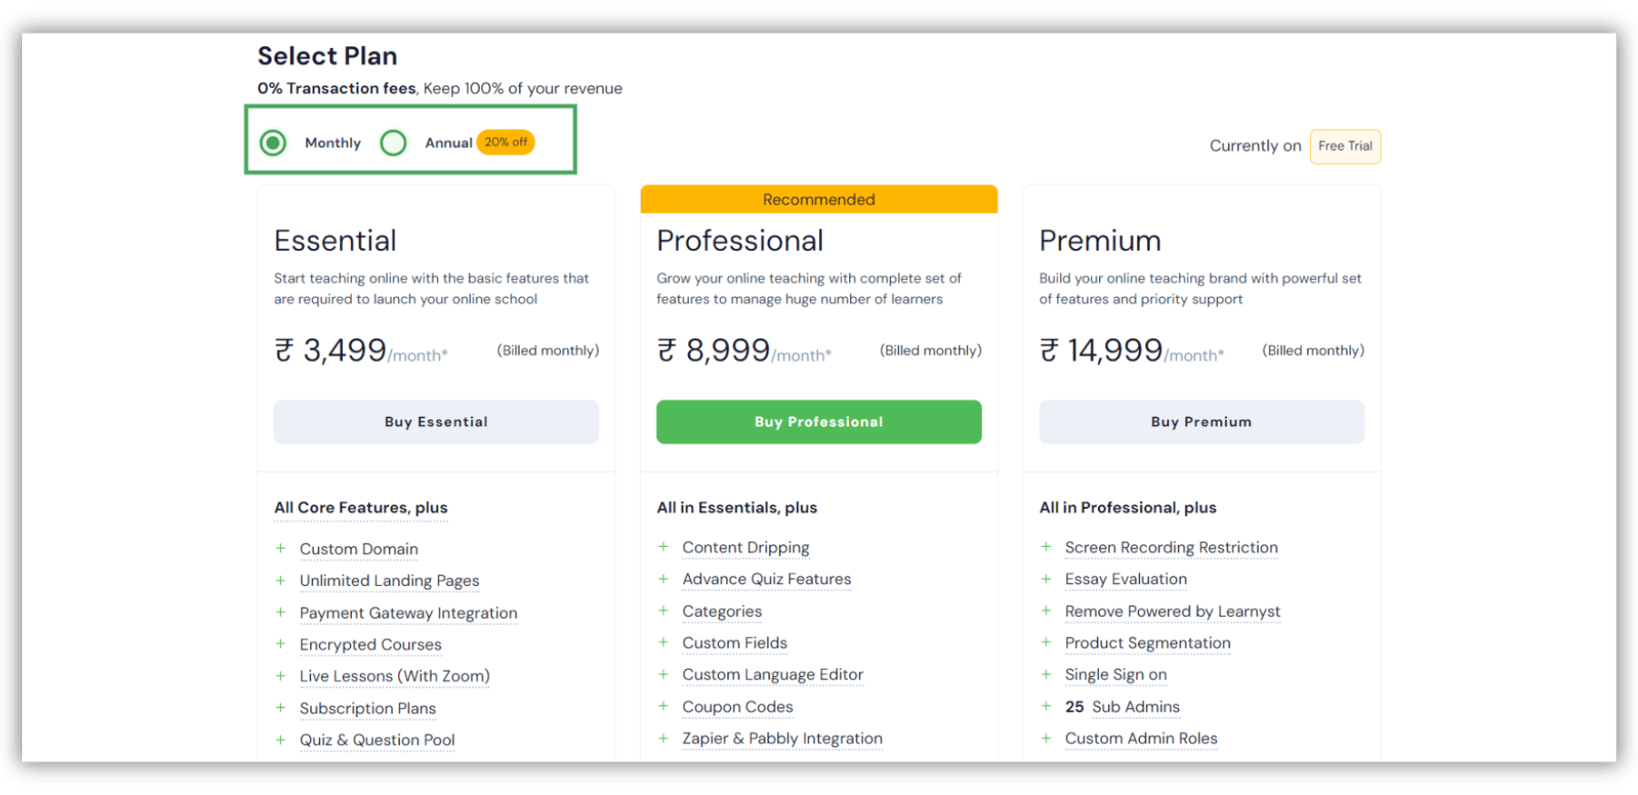Click plus icon beside Categories
This screenshot has height=795, width=1638.
664,611
